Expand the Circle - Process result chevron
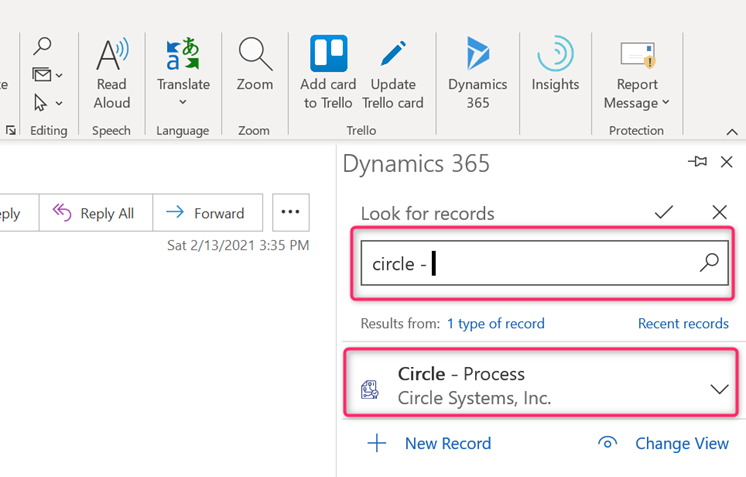This screenshot has height=477, width=746. [x=719, y=389]
